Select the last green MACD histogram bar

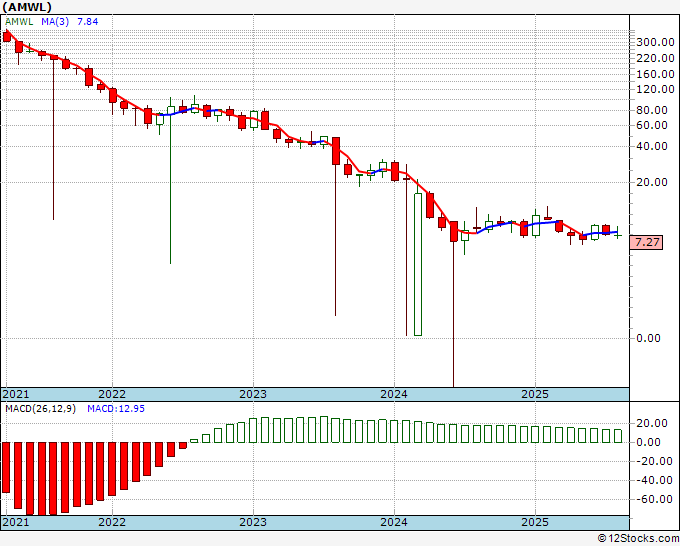(618, 436)
